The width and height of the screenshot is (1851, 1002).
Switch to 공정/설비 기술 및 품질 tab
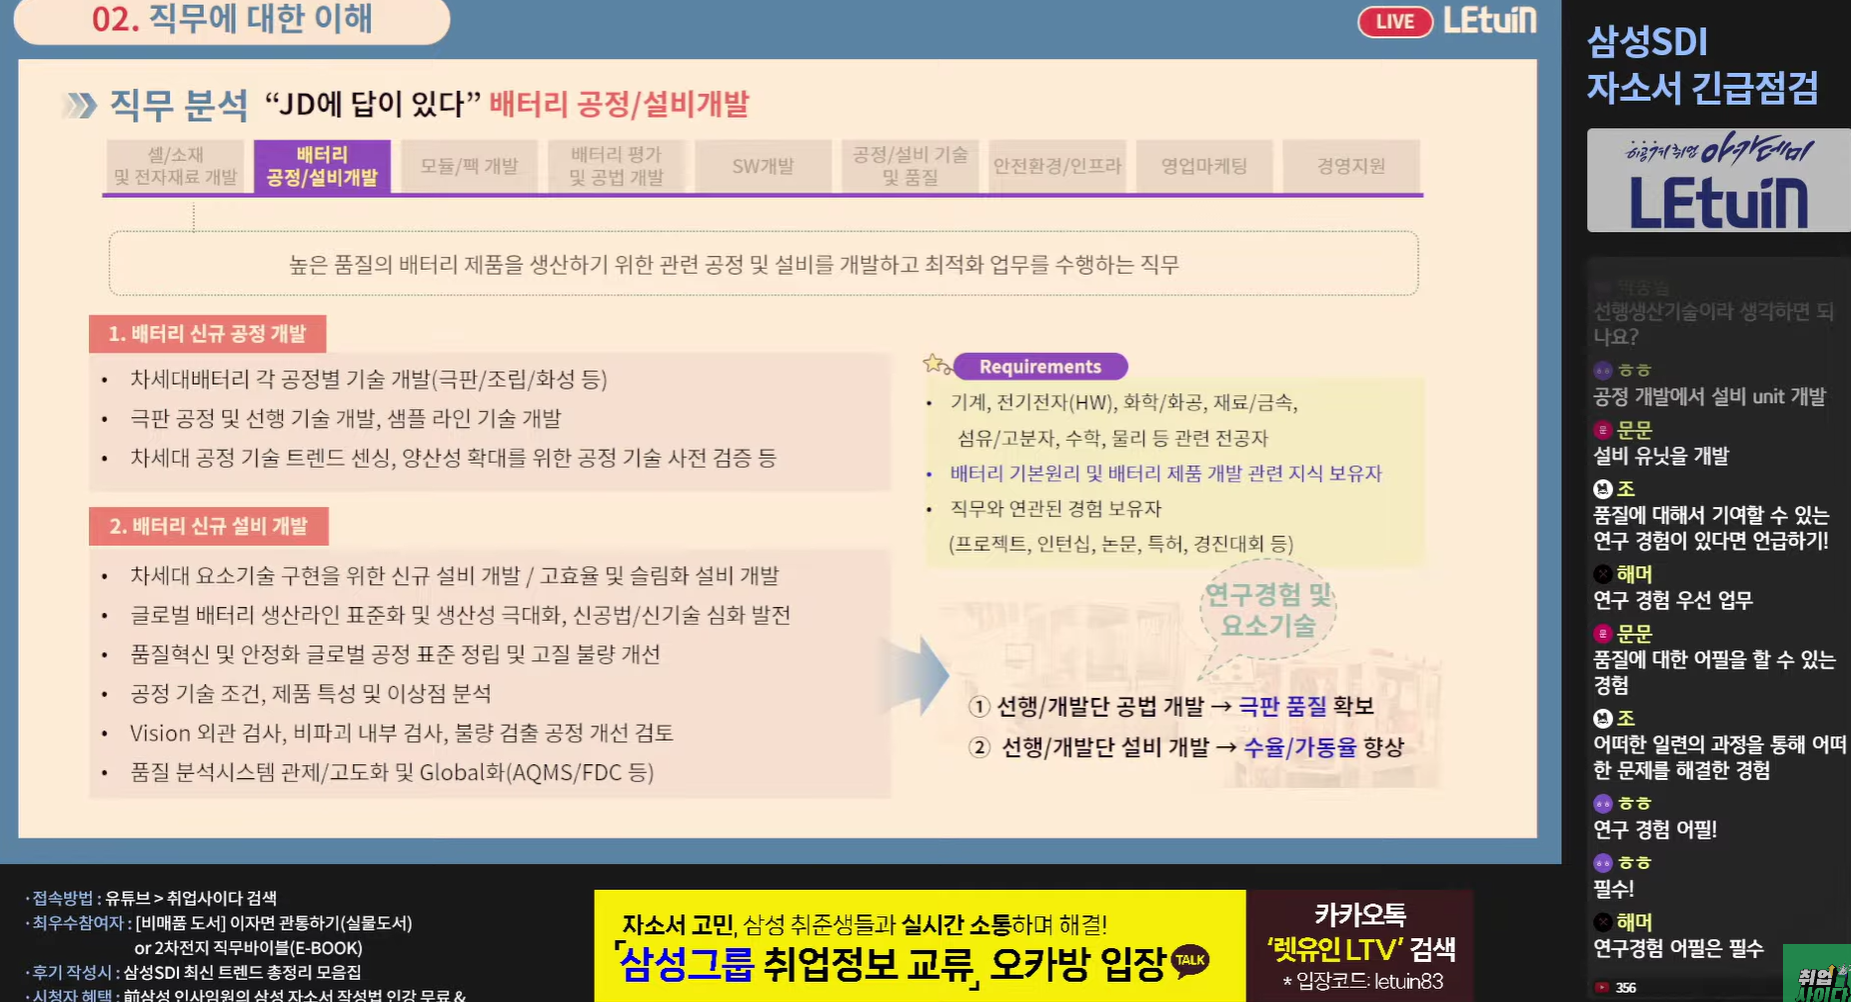pos(910,166)
